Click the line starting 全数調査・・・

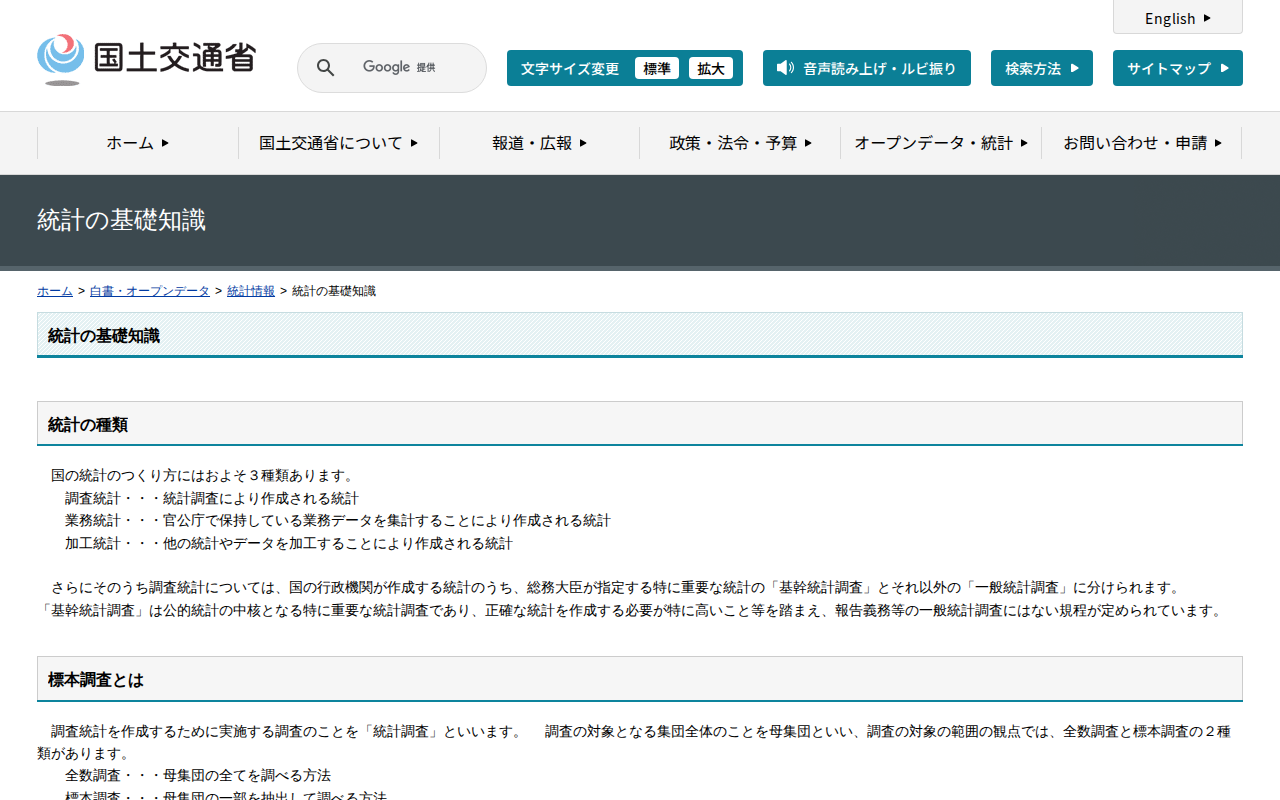(198, 775)
